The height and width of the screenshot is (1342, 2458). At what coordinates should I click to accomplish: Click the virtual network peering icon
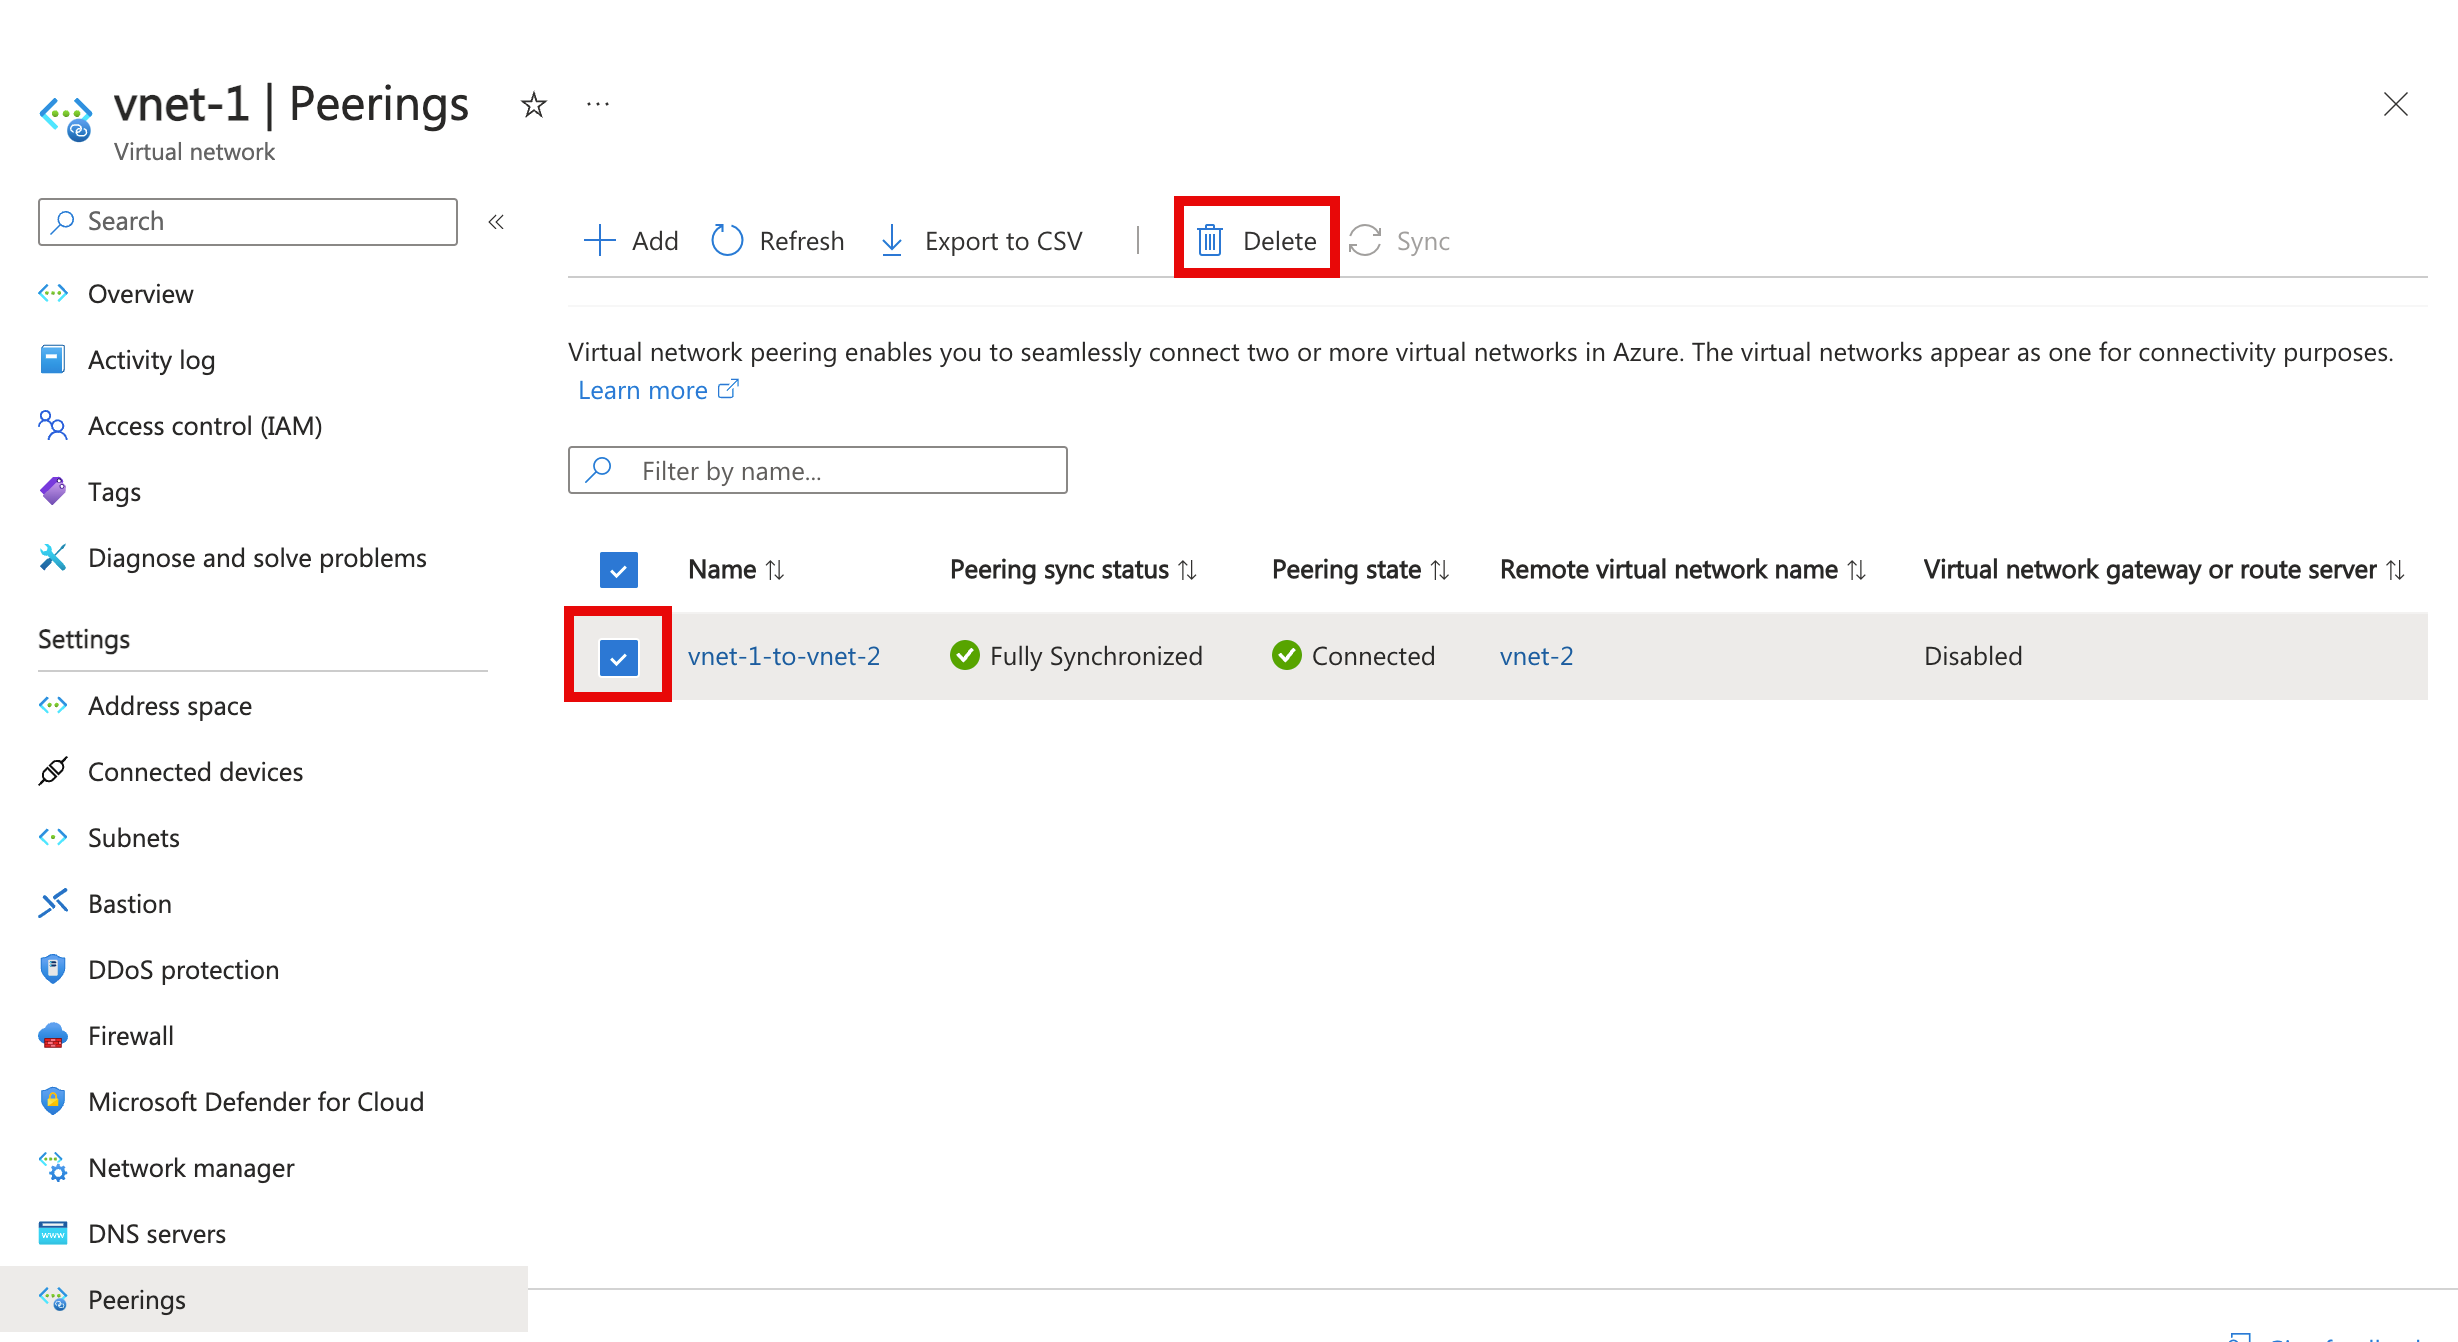pos(51,1299)
